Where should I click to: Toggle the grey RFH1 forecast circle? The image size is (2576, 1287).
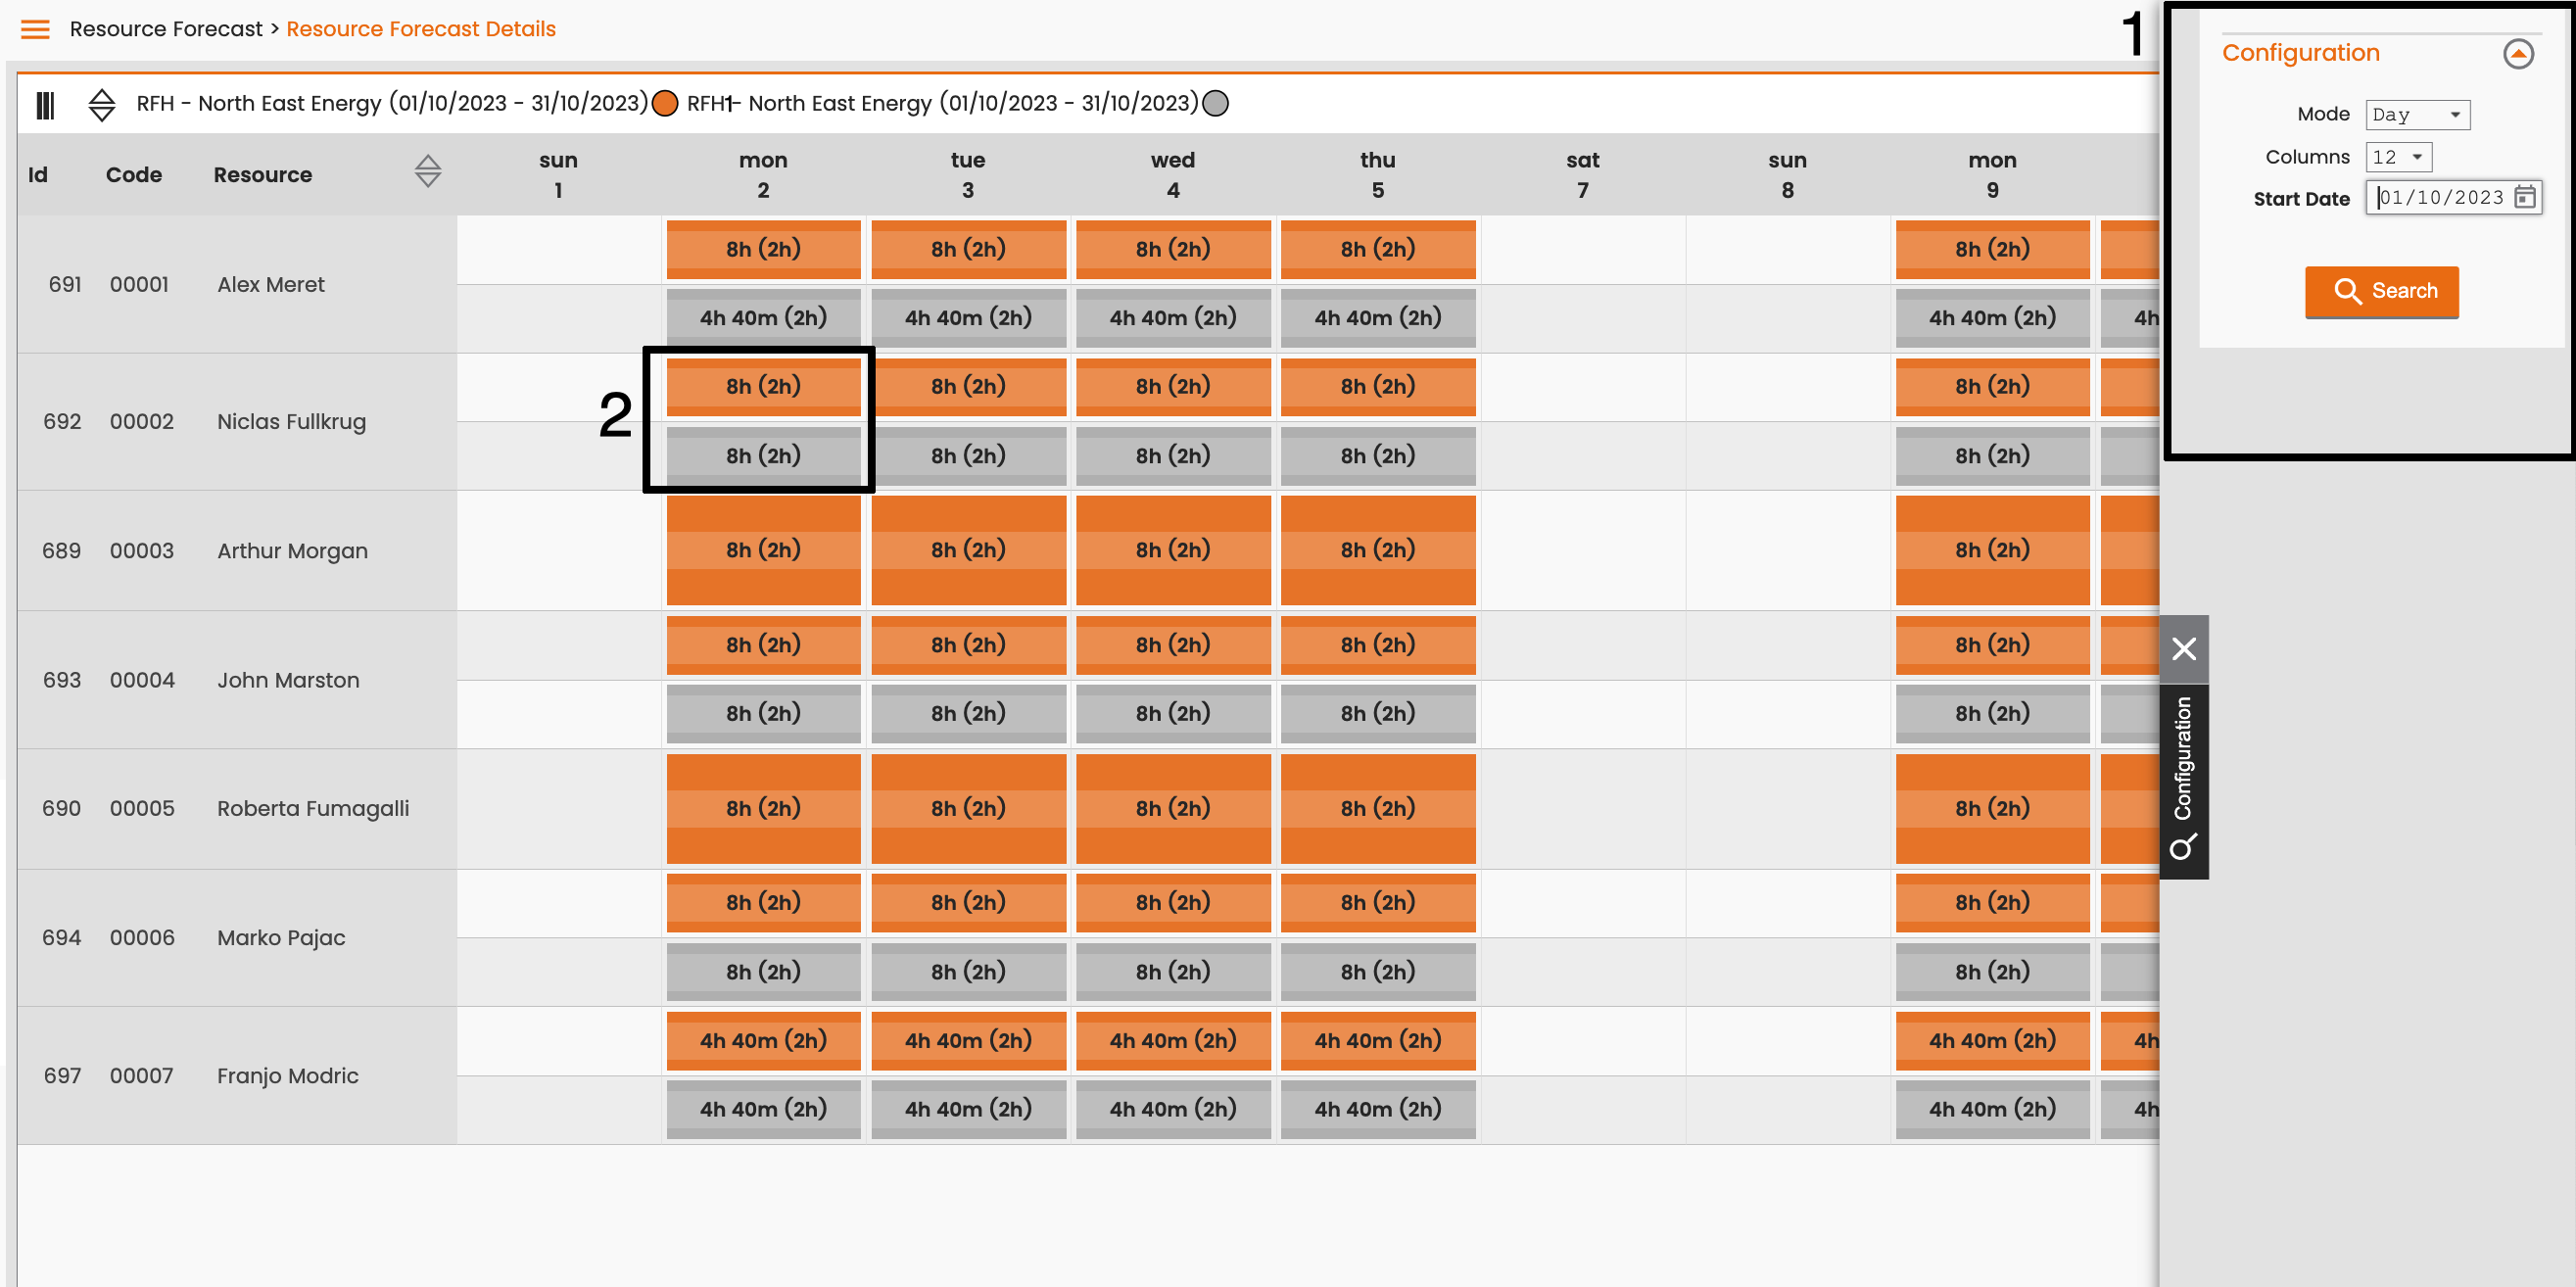(1215, 103)
